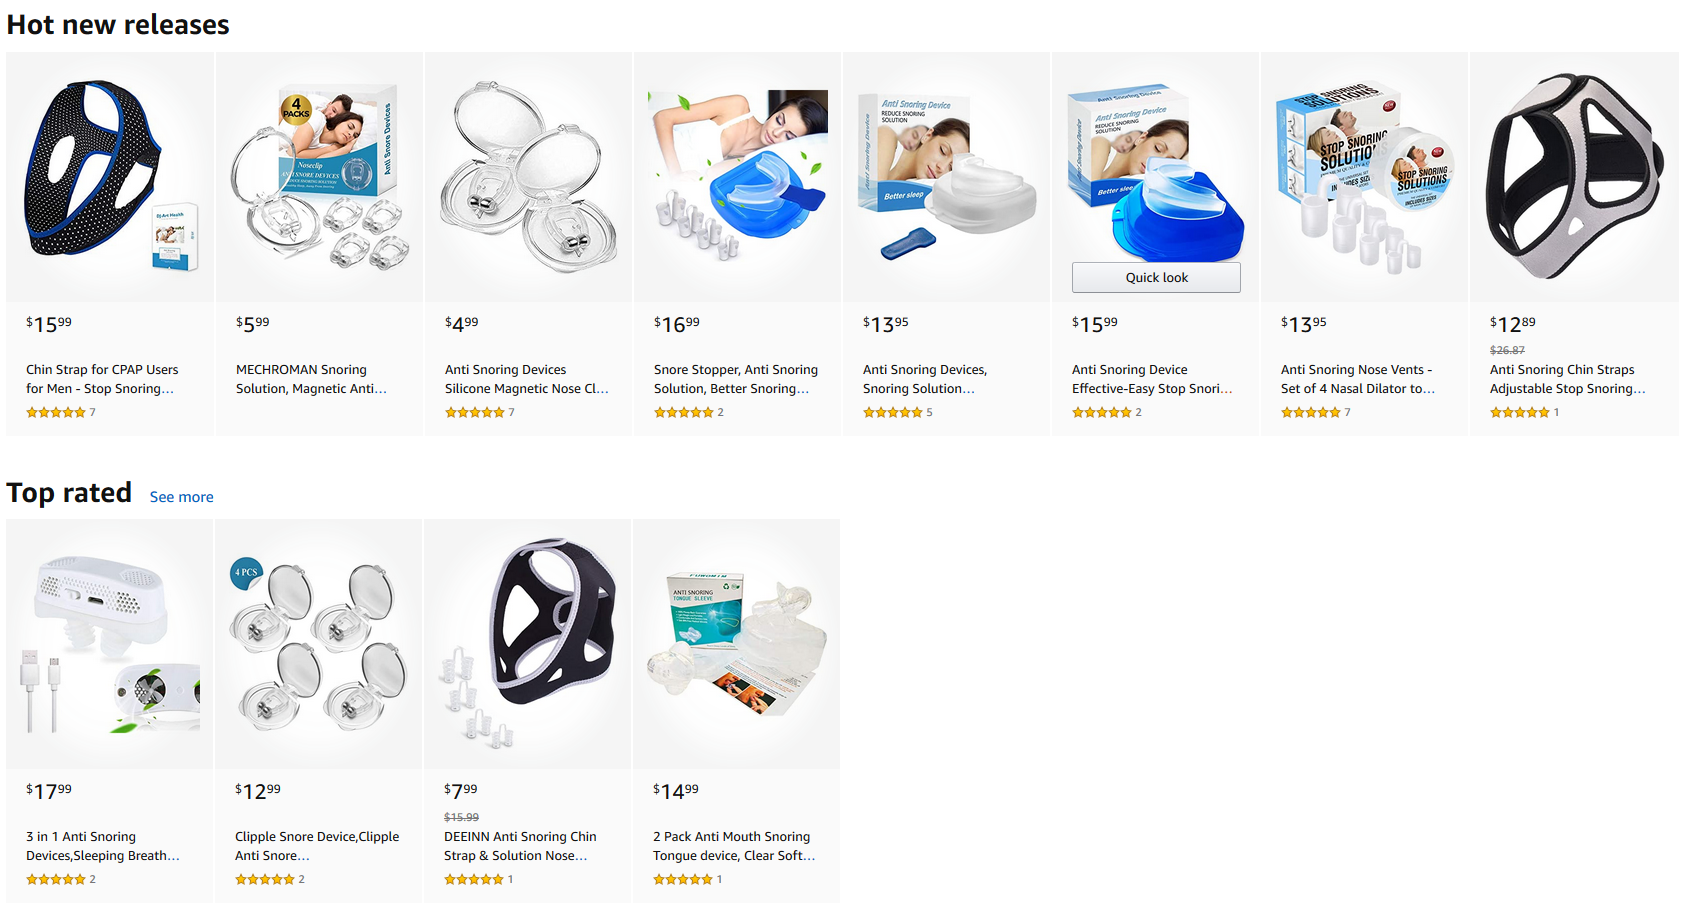This screenshot has height=910, width=1689.
Task: Open Chin Strap for CPAP Users image
Action: 110,177
